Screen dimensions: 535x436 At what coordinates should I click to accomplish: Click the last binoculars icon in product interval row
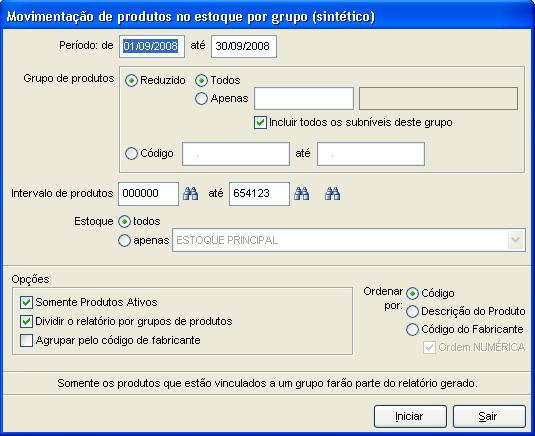tap(332, 193)
